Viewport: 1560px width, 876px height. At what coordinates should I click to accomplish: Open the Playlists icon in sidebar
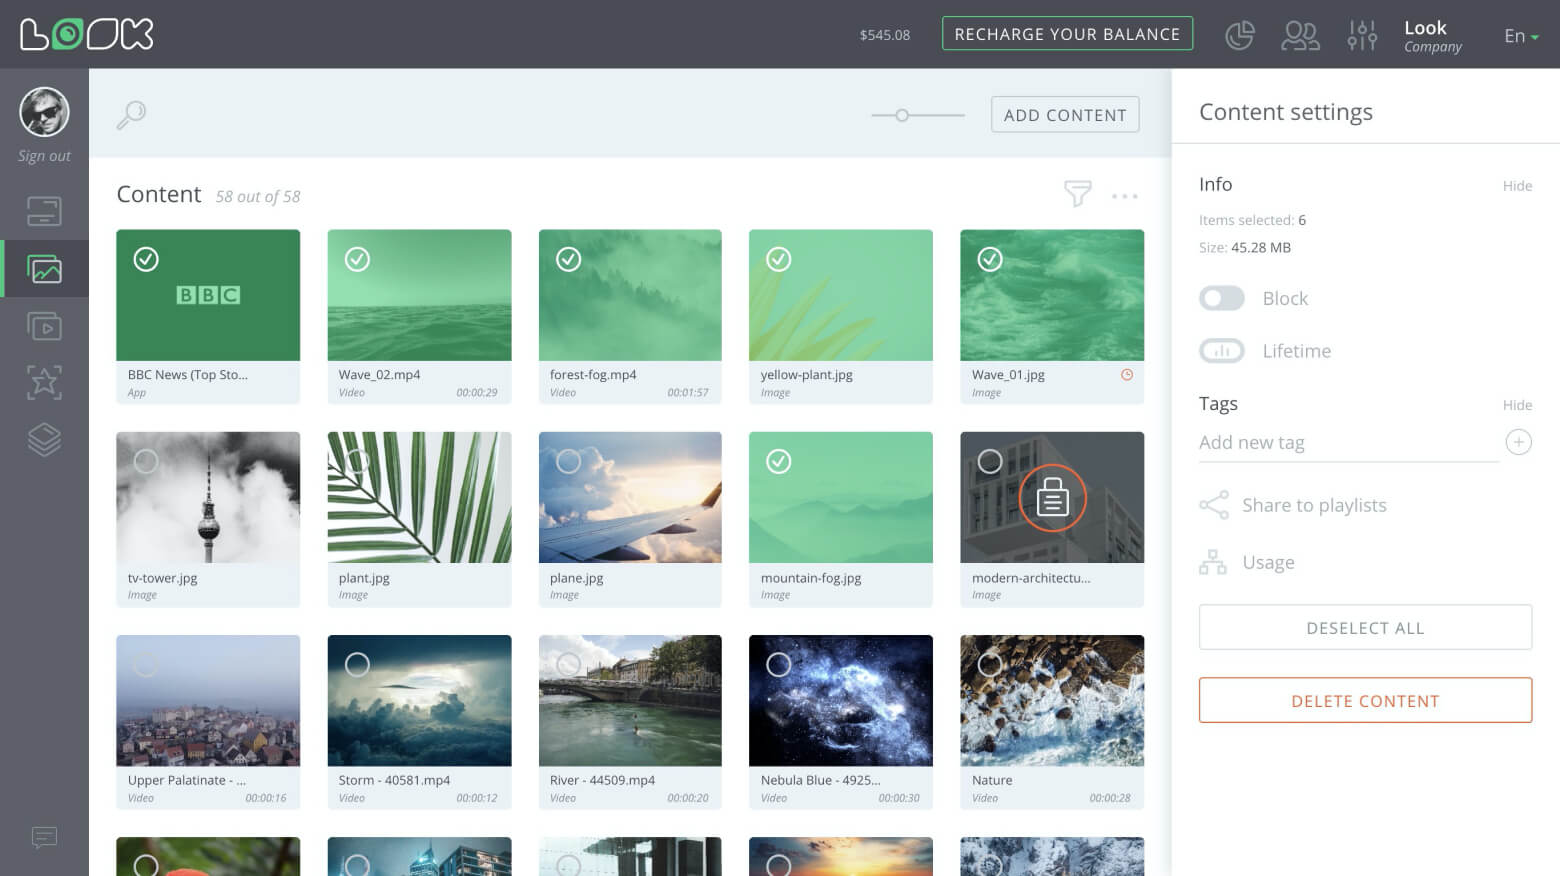(44, 326)
